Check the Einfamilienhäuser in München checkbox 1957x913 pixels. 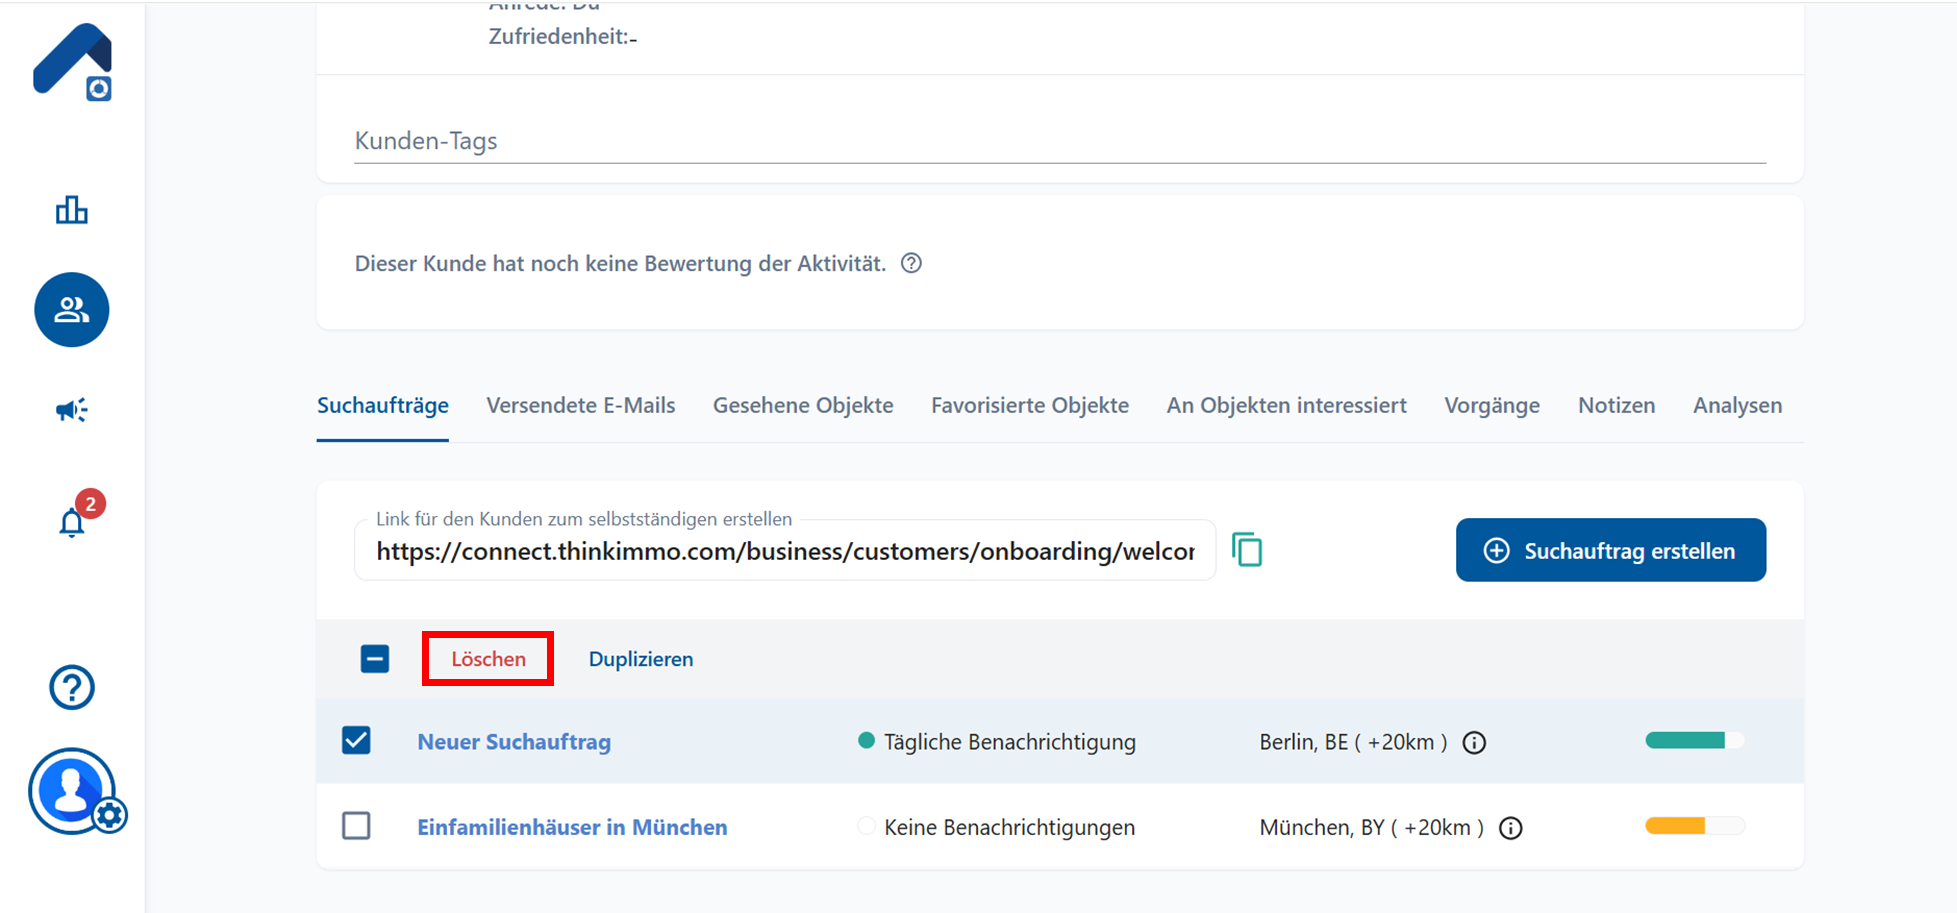click(356, 826)
